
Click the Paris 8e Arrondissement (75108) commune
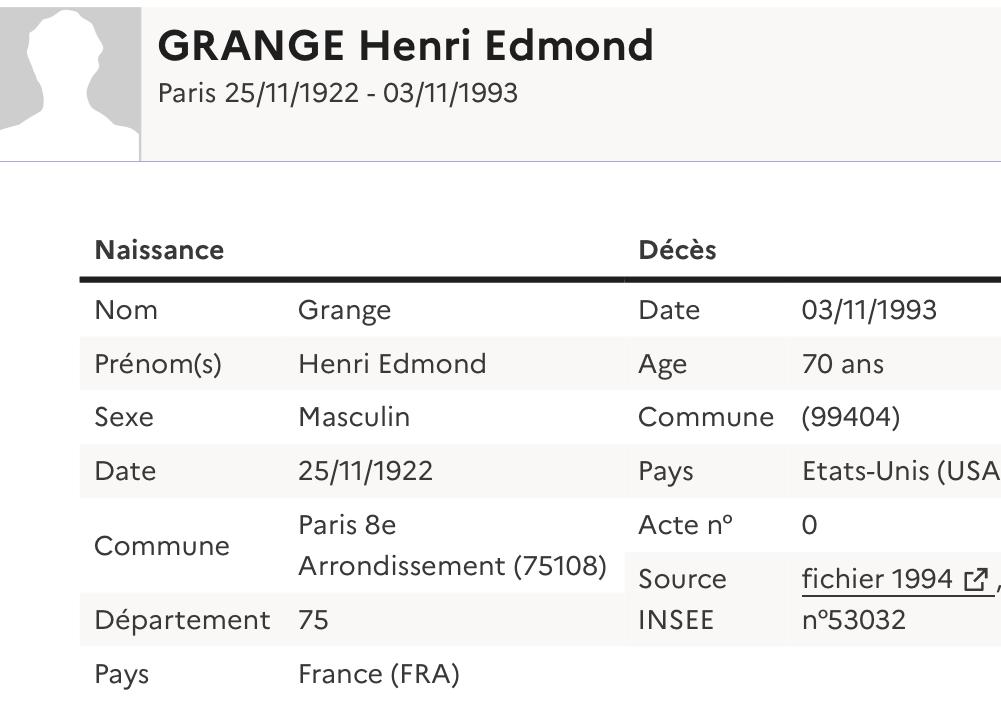[452, 546]
